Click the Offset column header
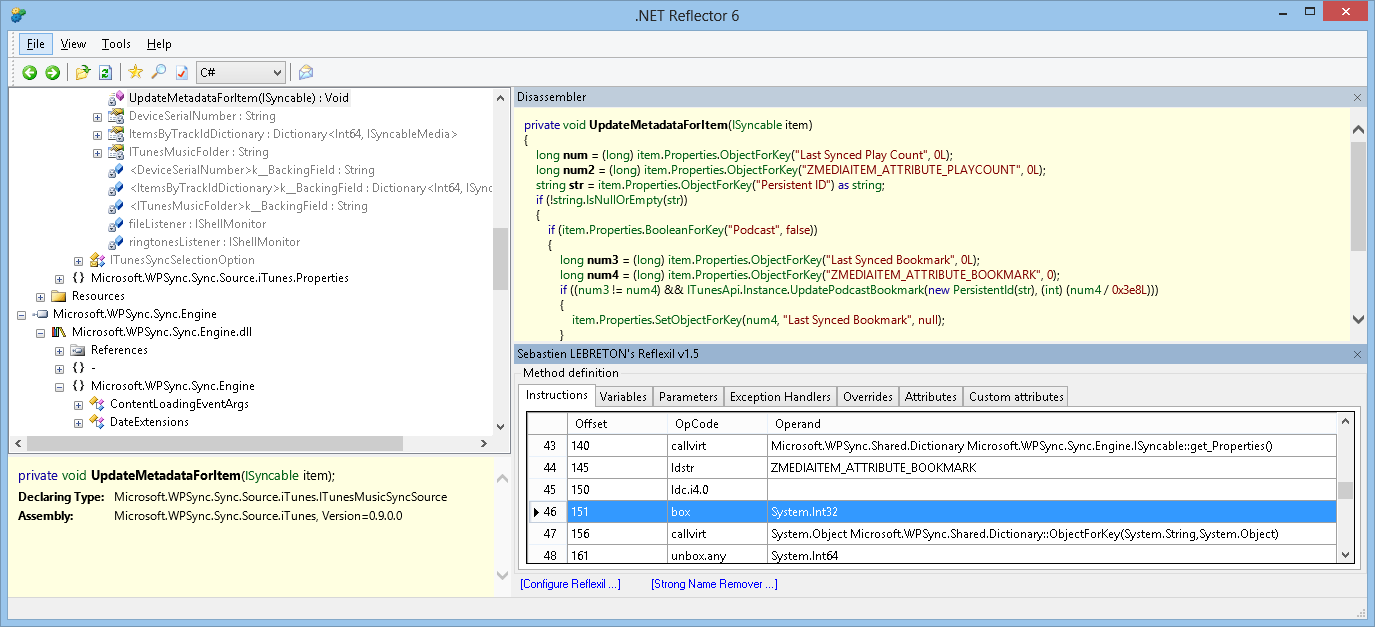 pos(617,424)
